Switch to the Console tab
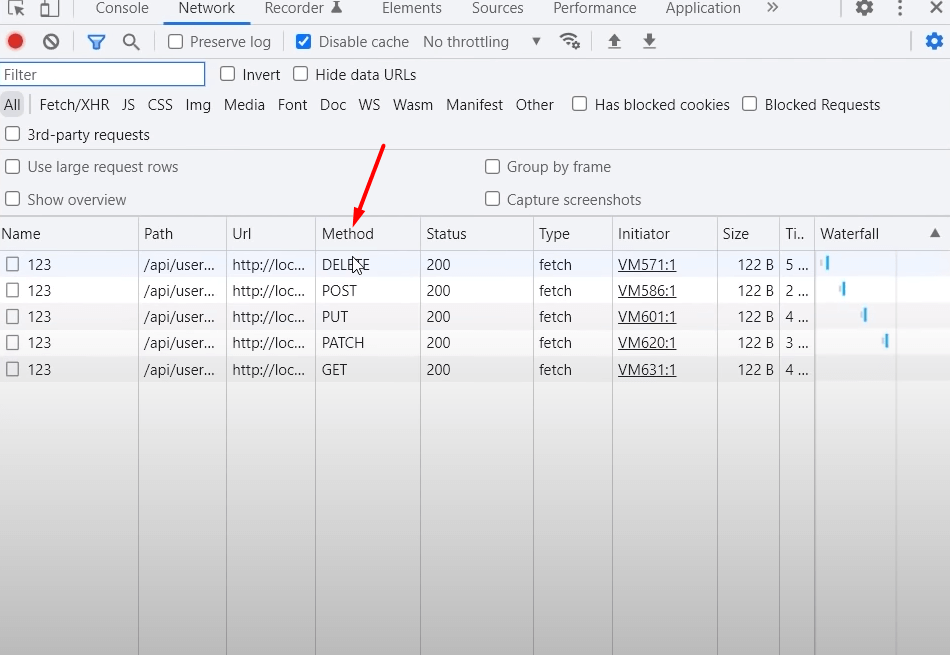 (x=122, y=8)
